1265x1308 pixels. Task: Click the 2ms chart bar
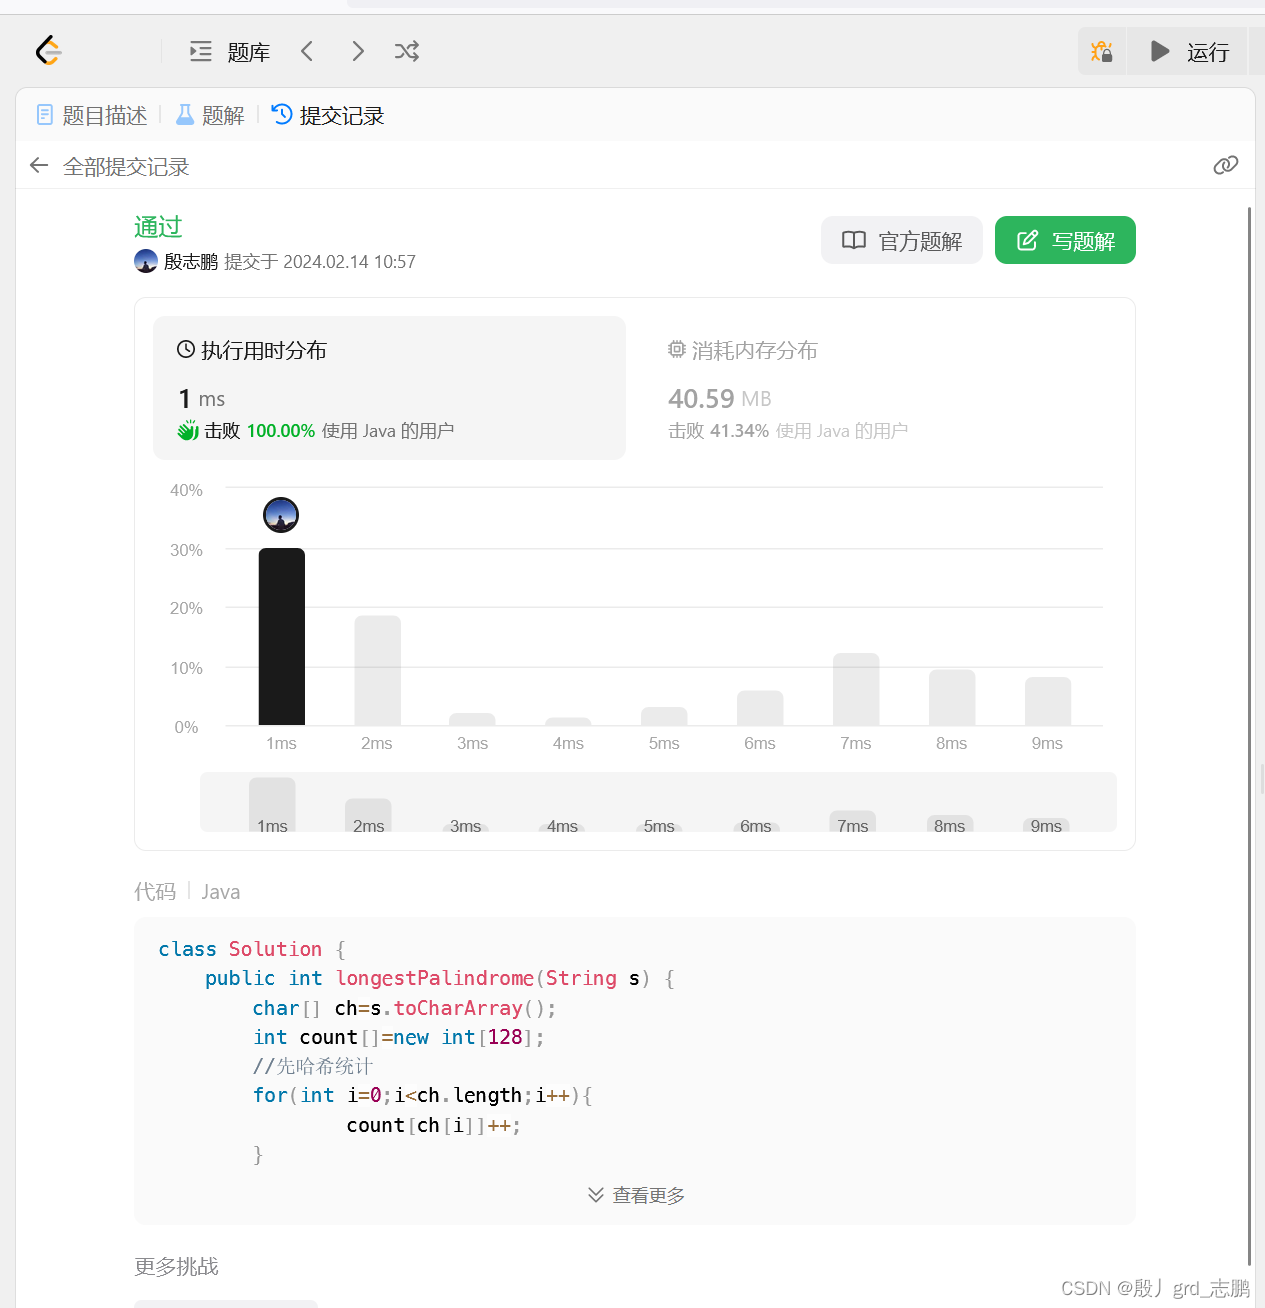[378, 670]
